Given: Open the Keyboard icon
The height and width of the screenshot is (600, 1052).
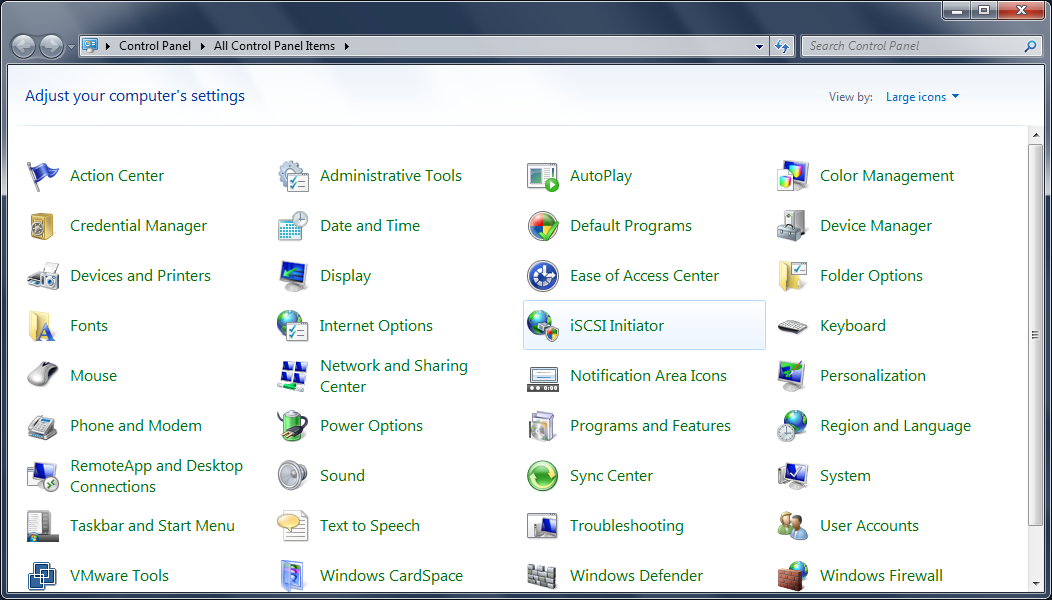Looking at the screenshot, I should point(793,326).
